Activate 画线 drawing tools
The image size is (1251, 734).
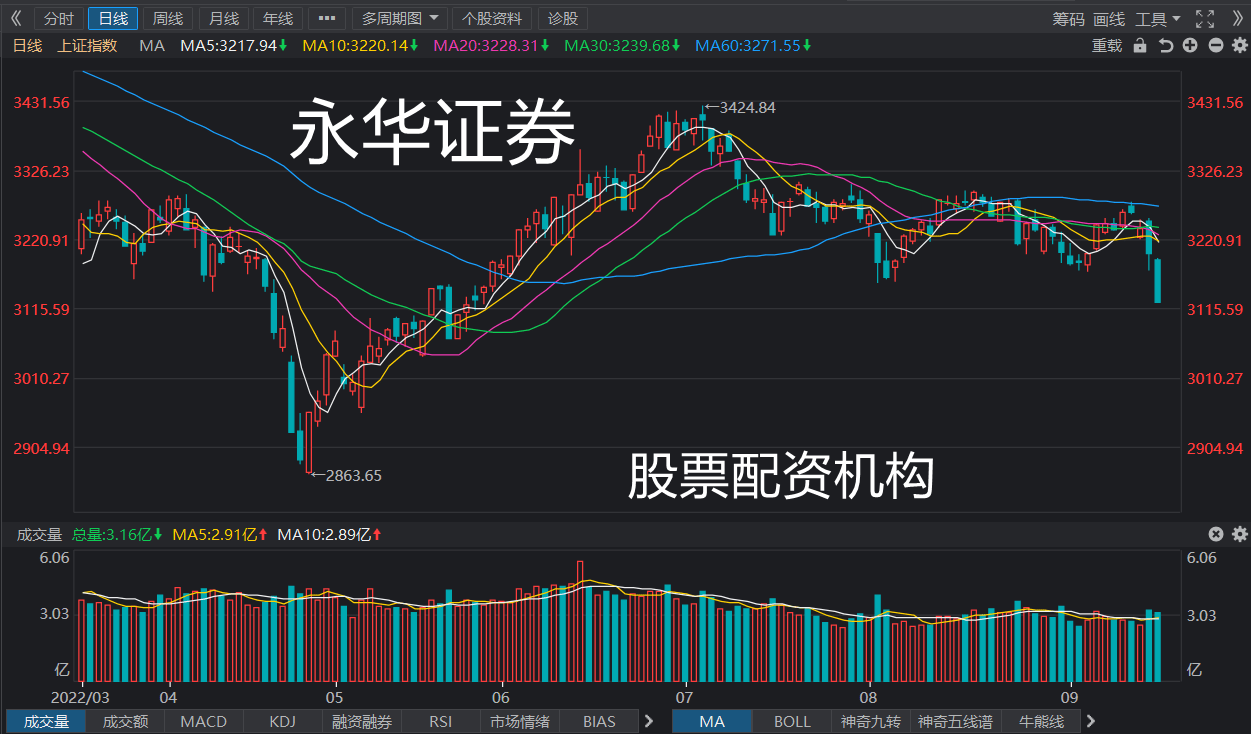pyautogui.click(x=1108, y=19)
